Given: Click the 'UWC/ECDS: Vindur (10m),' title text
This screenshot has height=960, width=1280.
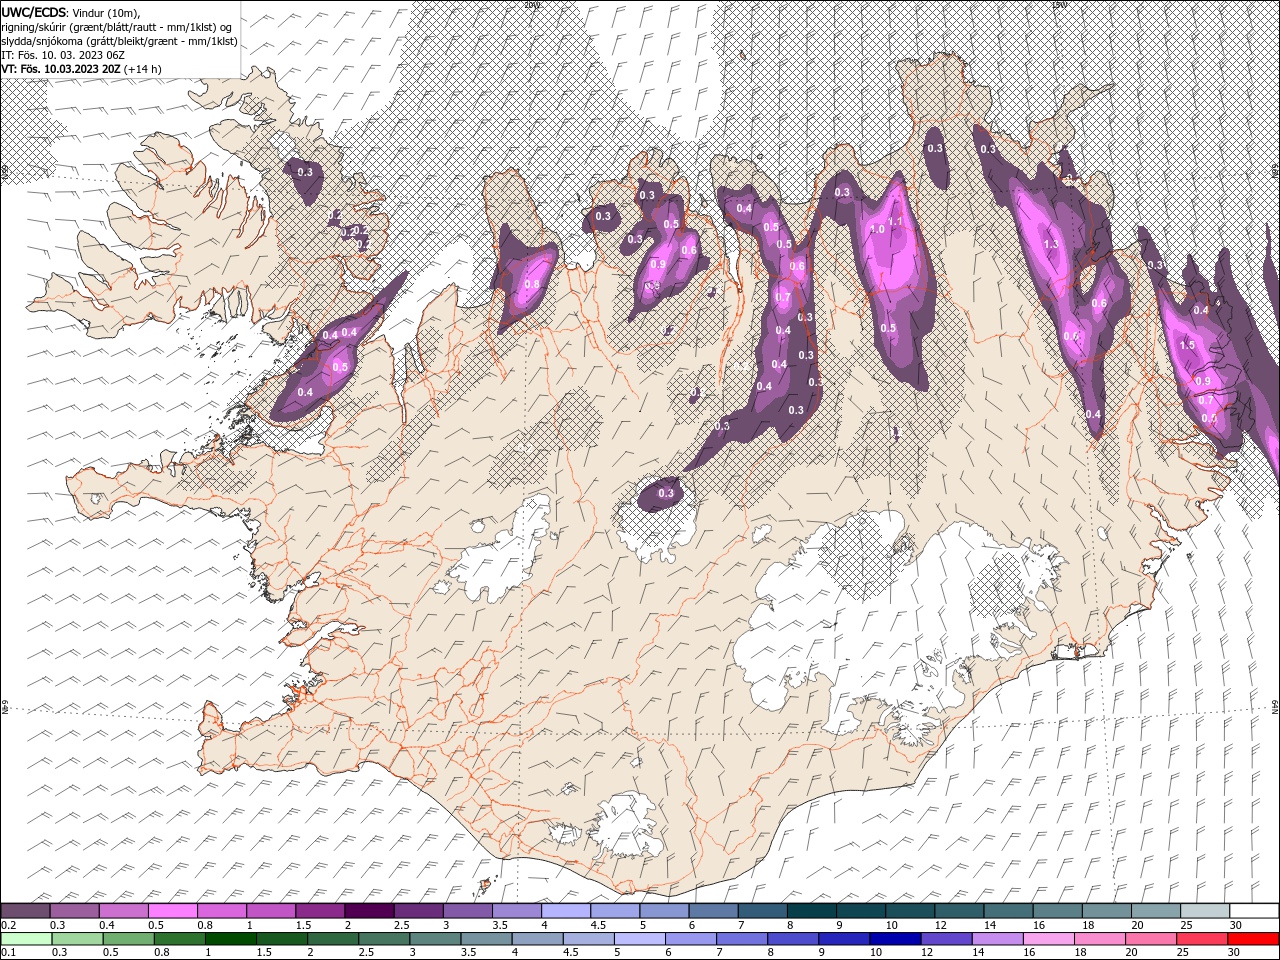Looking at the screenshot, I should (71, 12).
